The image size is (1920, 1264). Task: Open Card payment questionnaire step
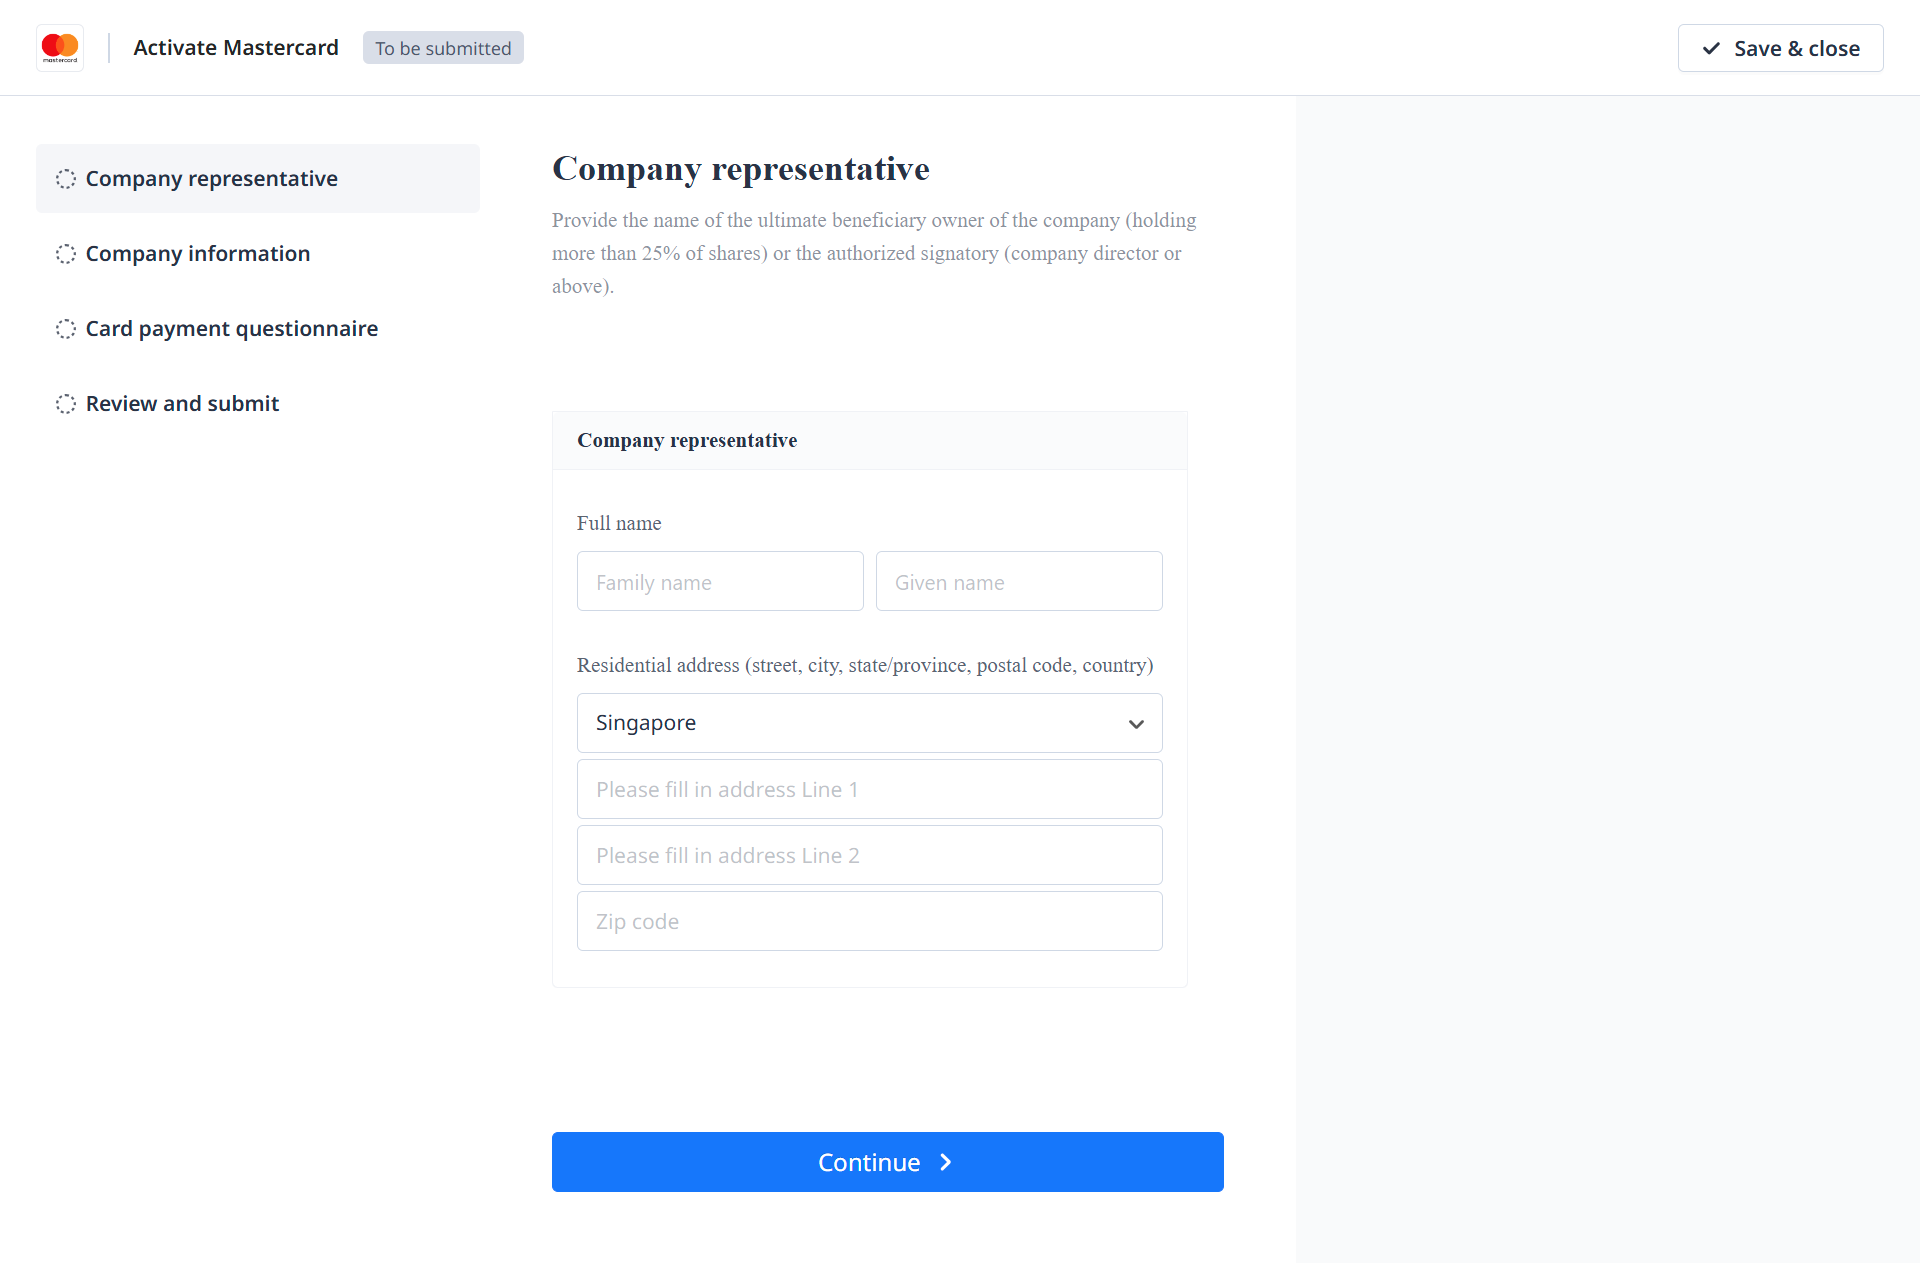pos(232,329)
